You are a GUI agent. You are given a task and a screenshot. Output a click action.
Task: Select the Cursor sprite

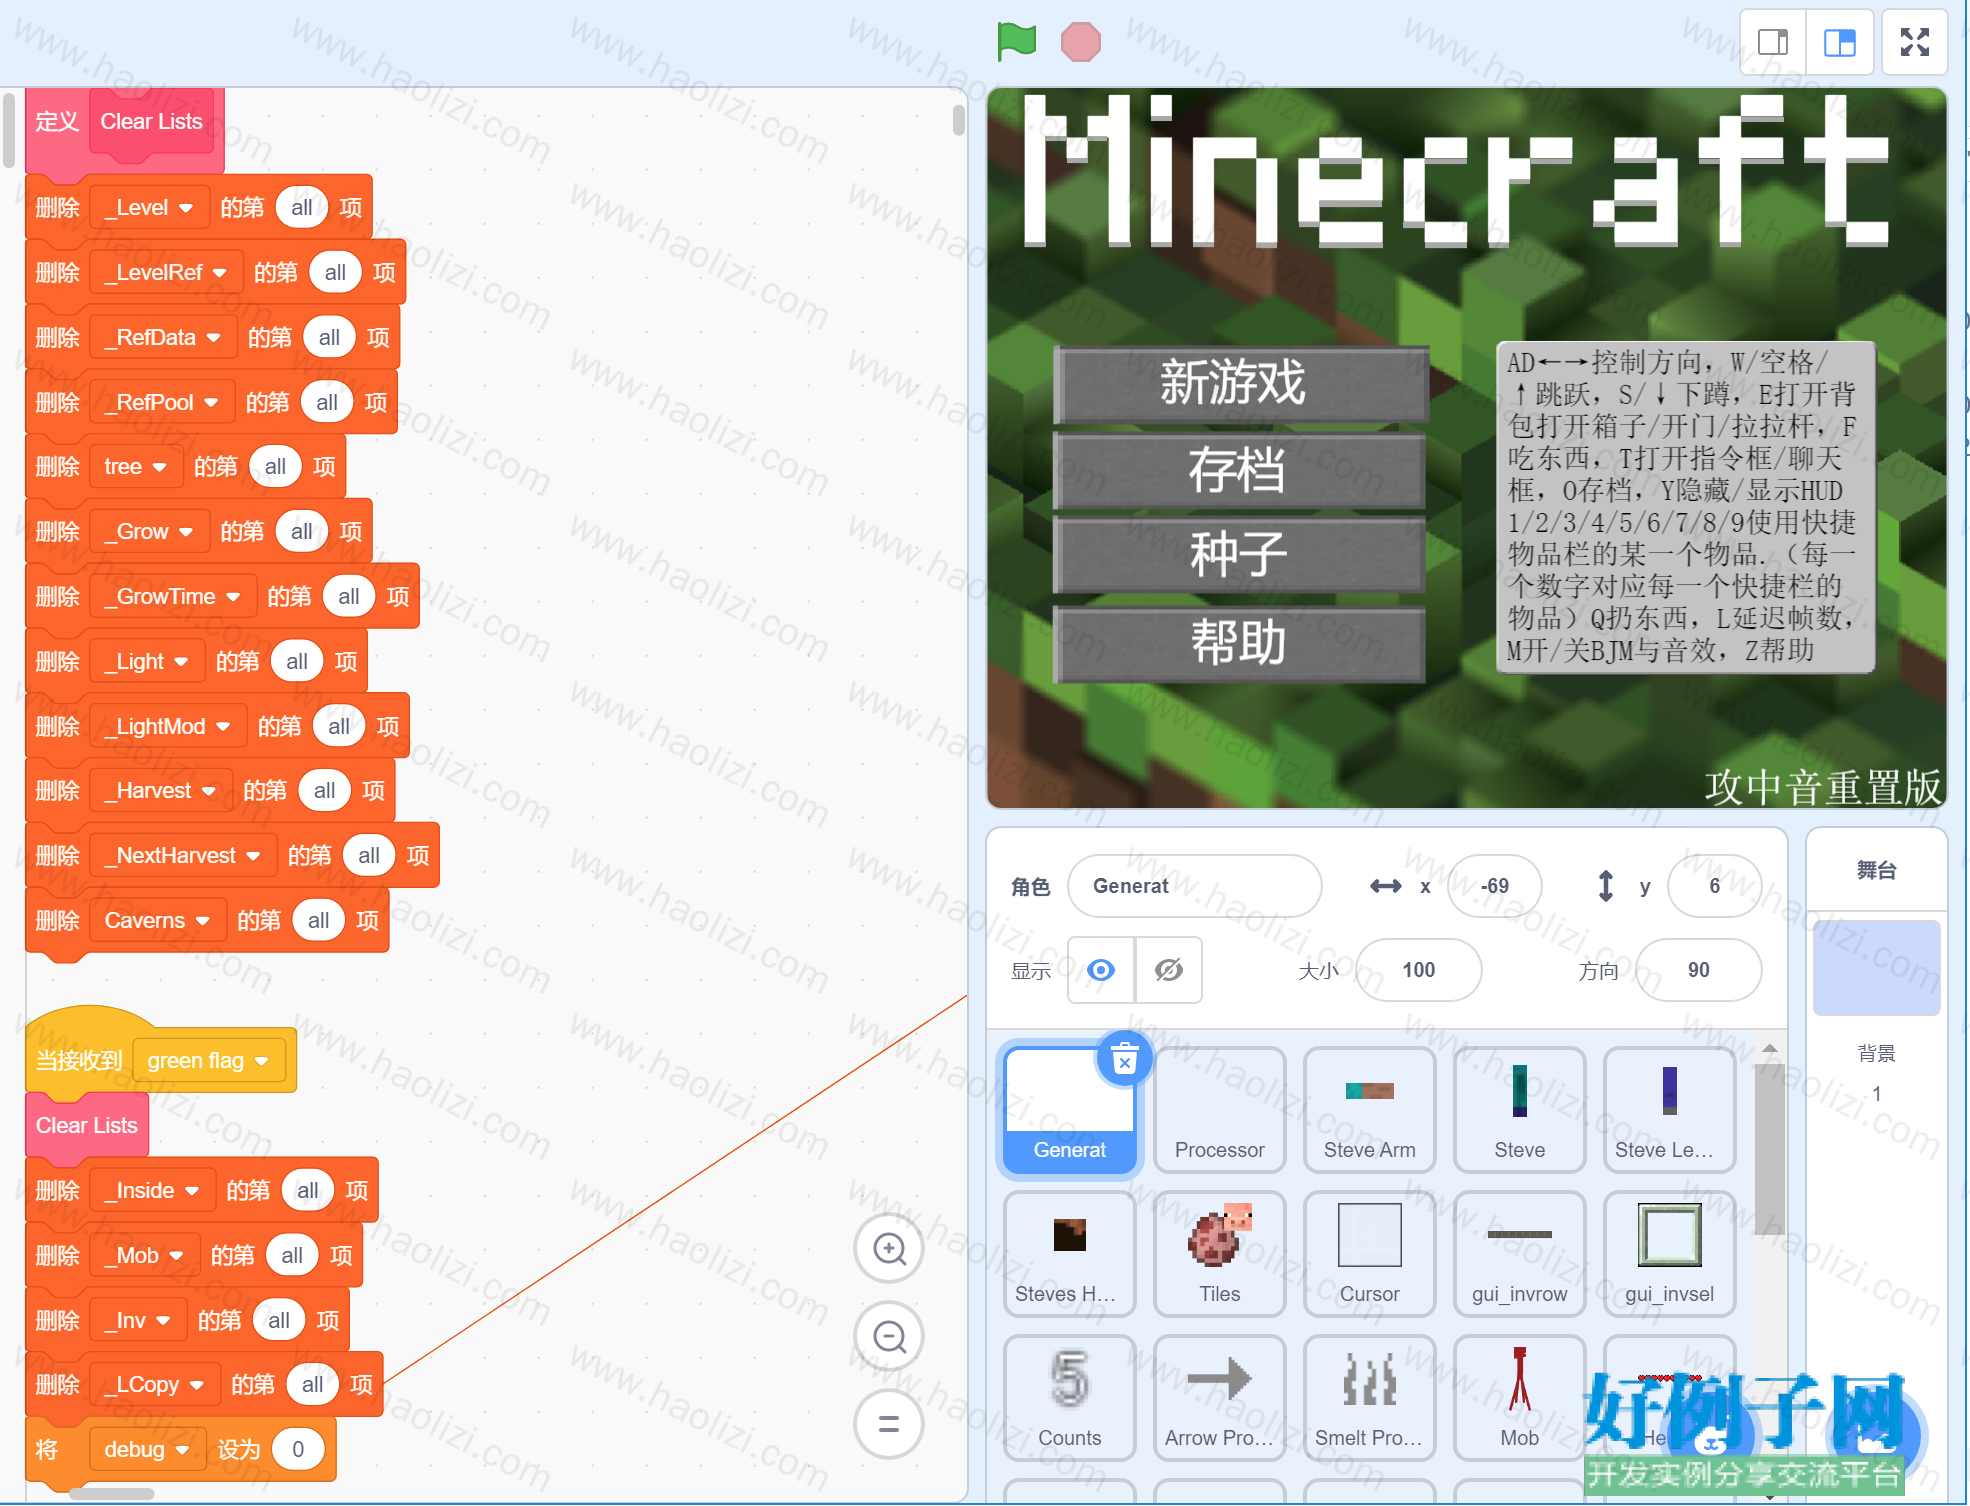(1369, 1254)
